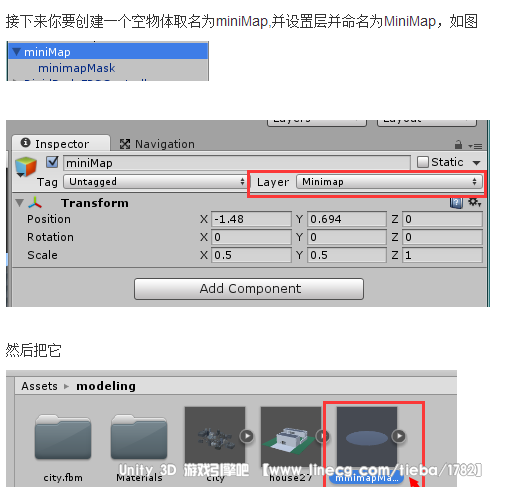528x487 pixels.
Task: Toggle the miniMap active checkbox
Action: (52, 162)
